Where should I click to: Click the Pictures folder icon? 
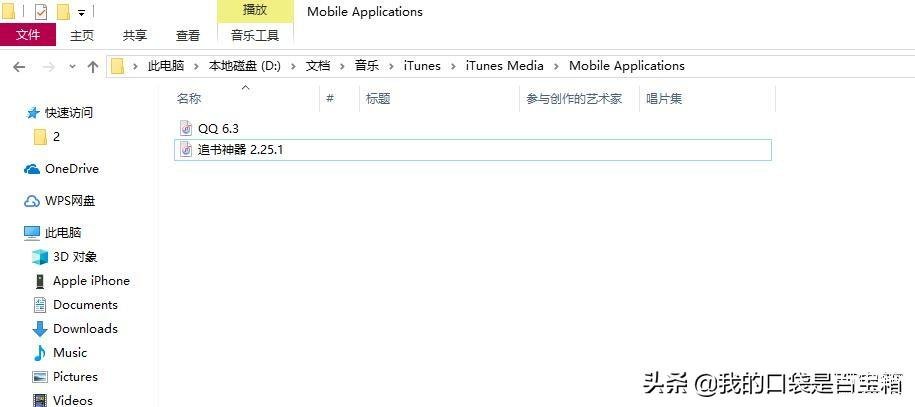40,377
